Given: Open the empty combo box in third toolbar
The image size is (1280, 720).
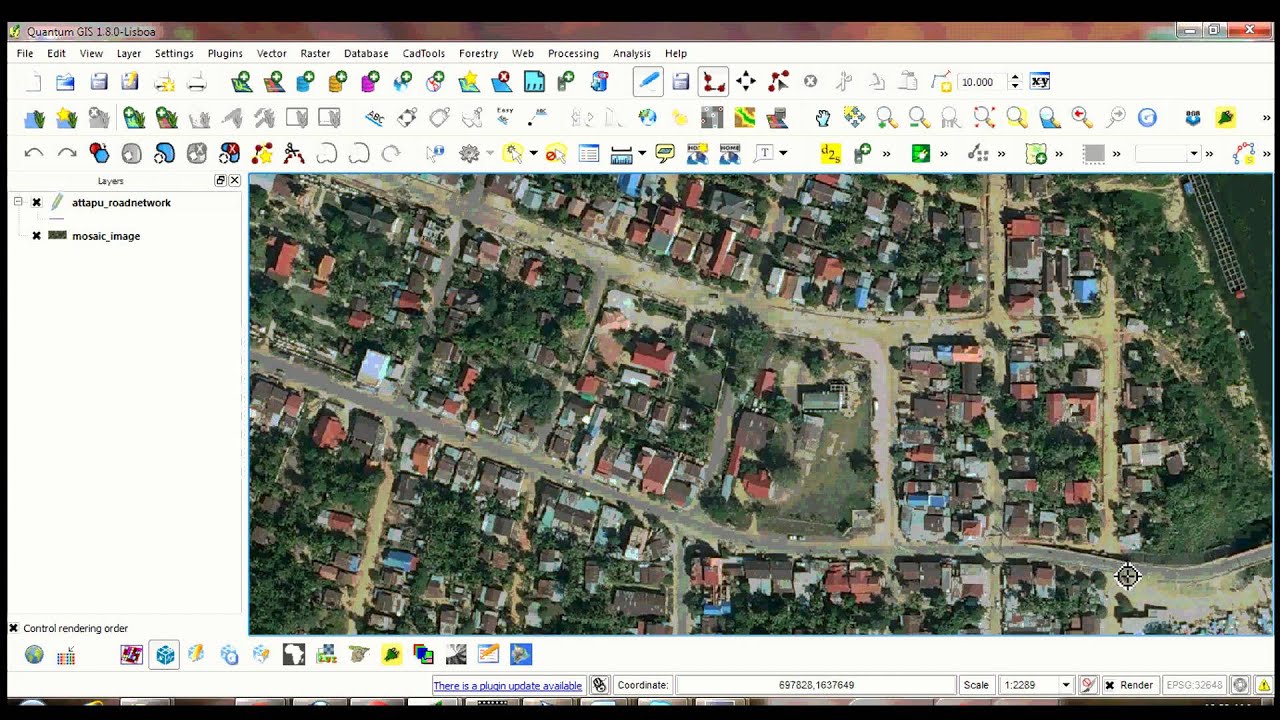Looking at the screenshot, I should pos(1167,154).
